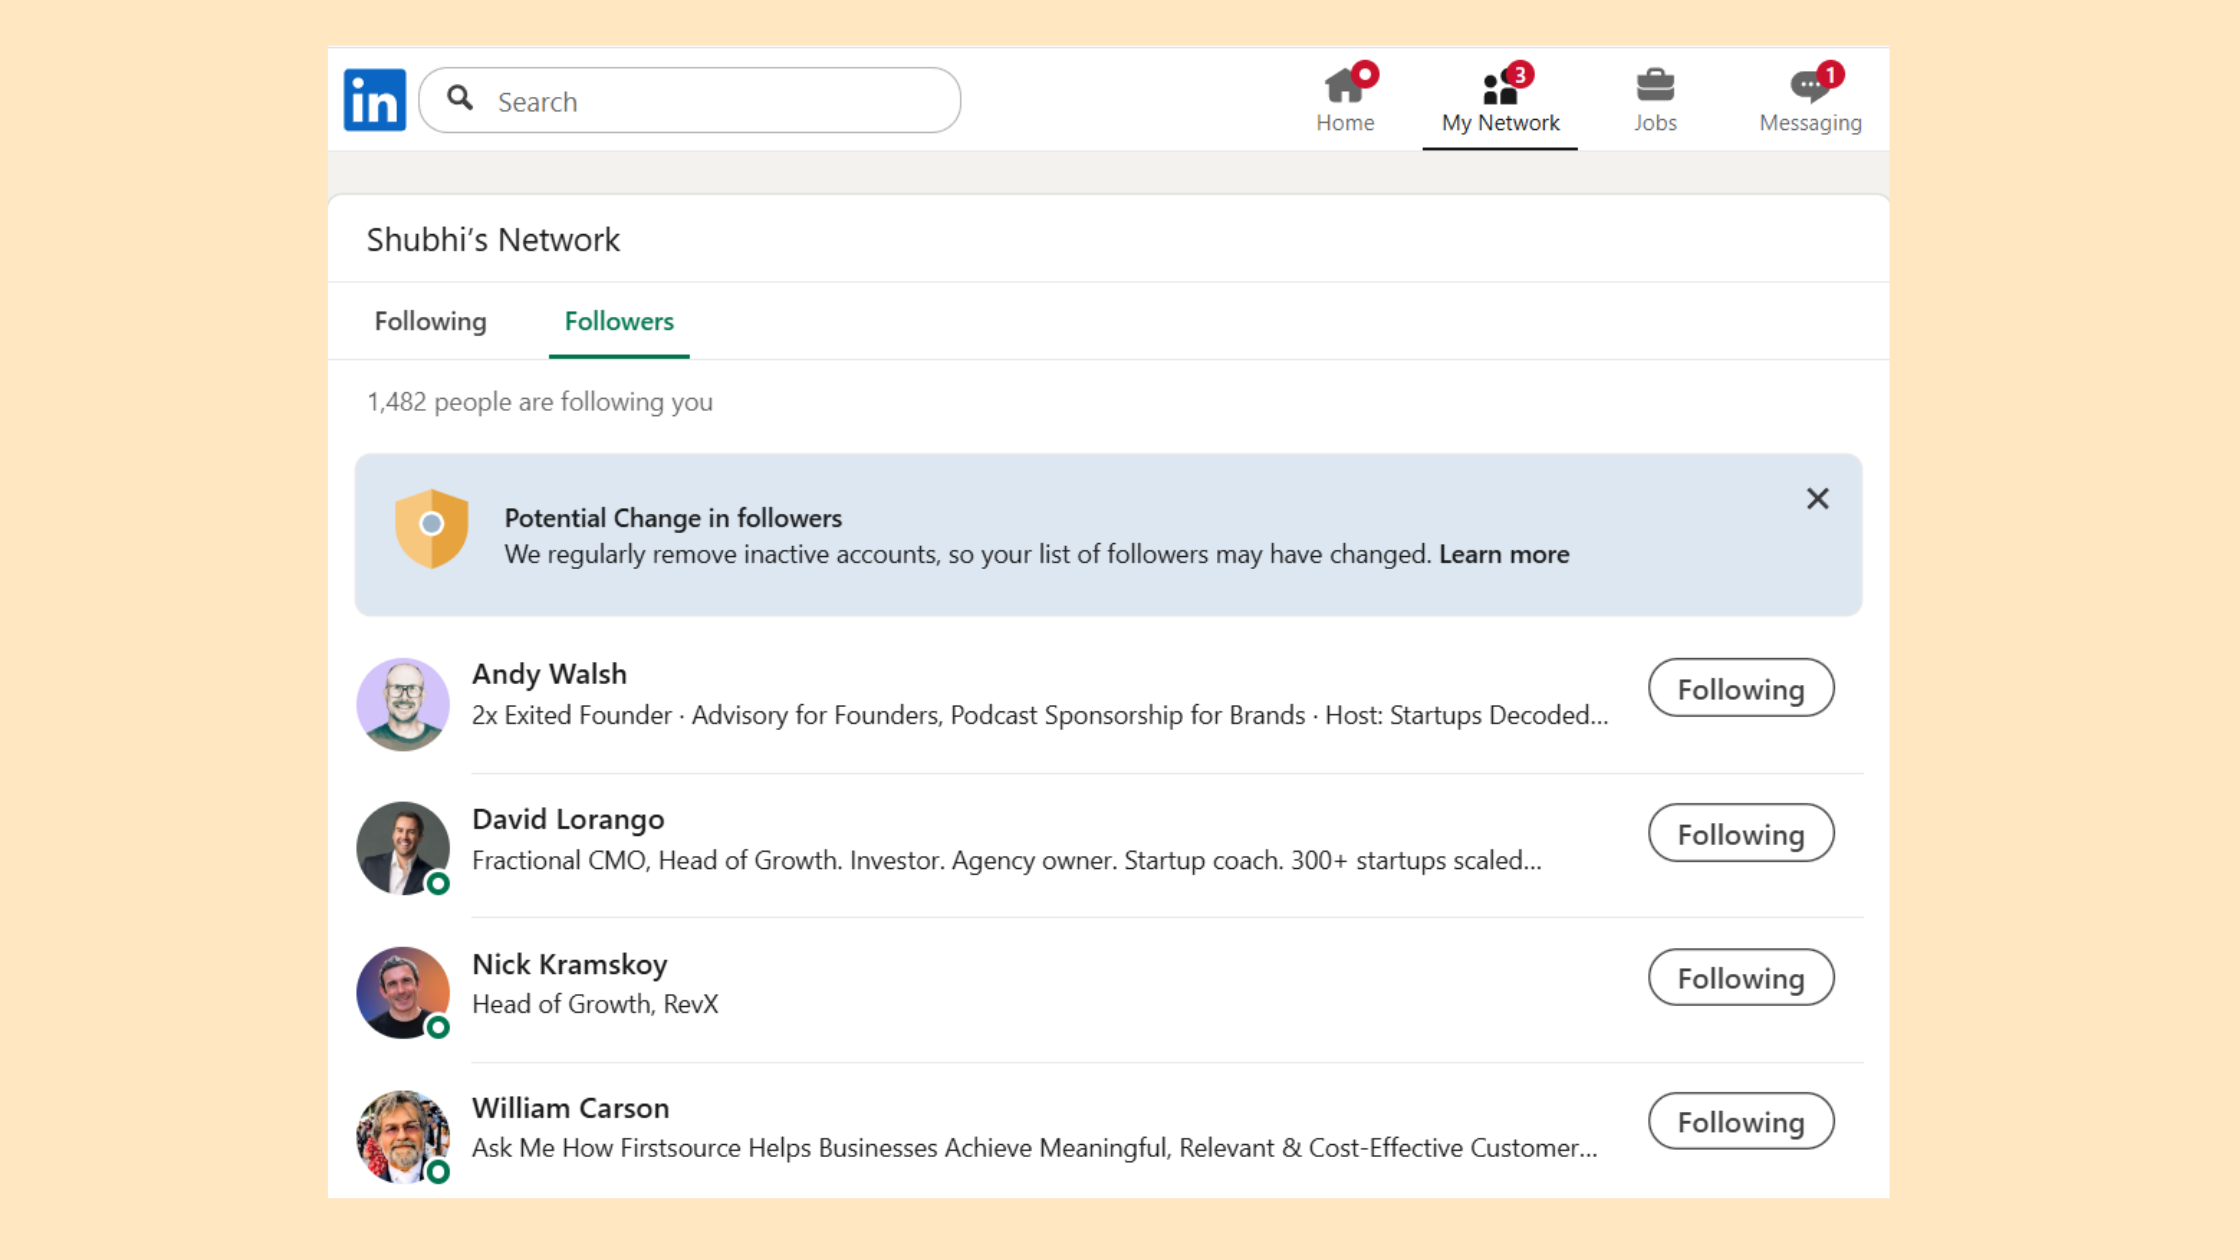The image size is (2240, 1260).
Task: Toggle Following button for David Lorango
Action: pos(1741,833)
